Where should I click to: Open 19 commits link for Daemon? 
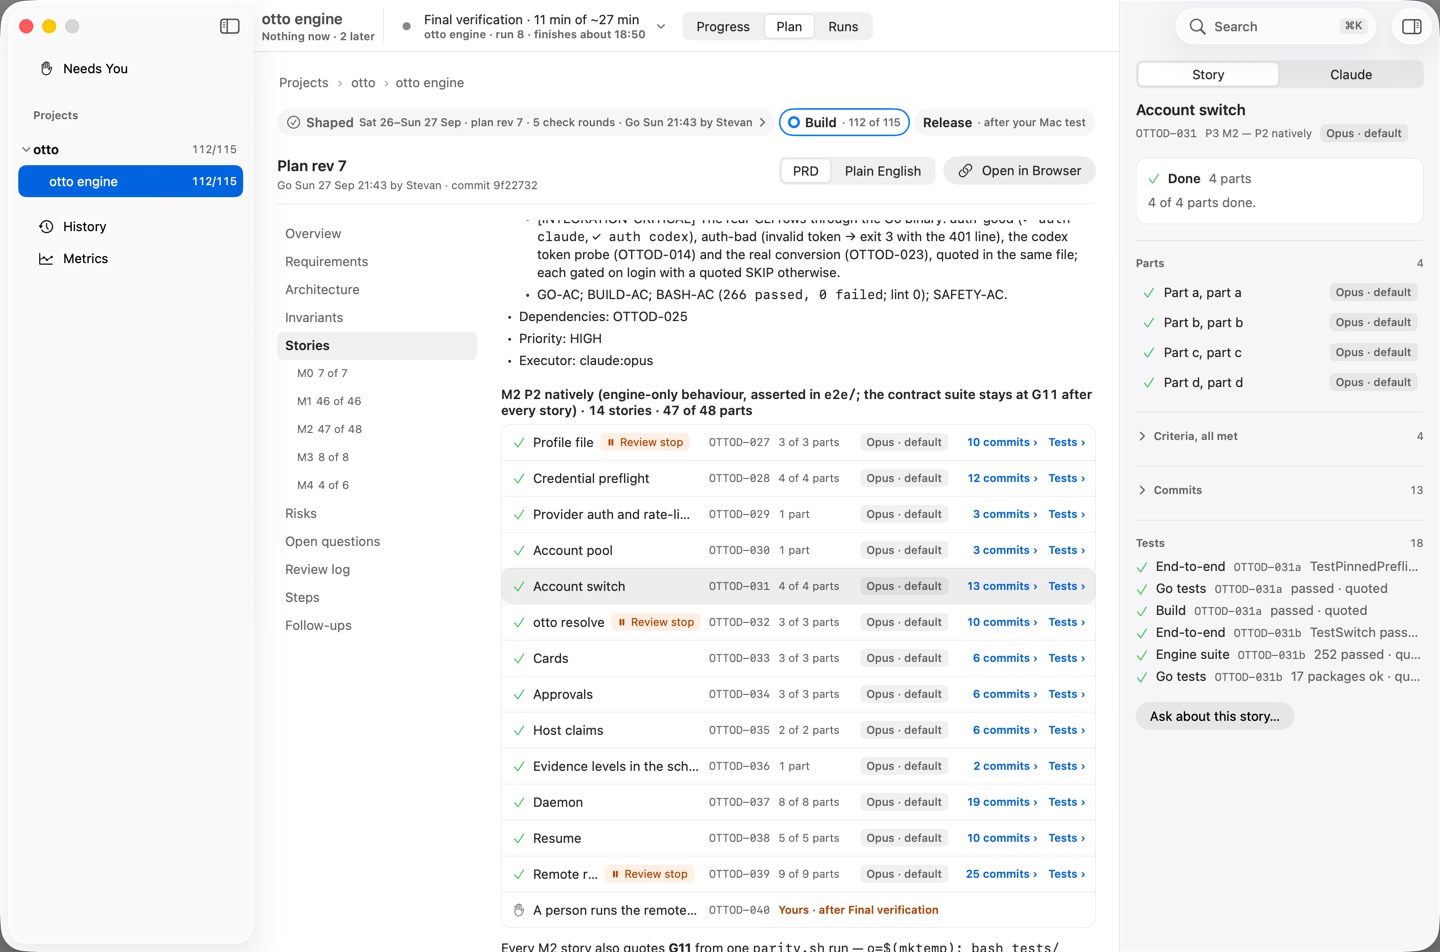(x=1002, y=802)
